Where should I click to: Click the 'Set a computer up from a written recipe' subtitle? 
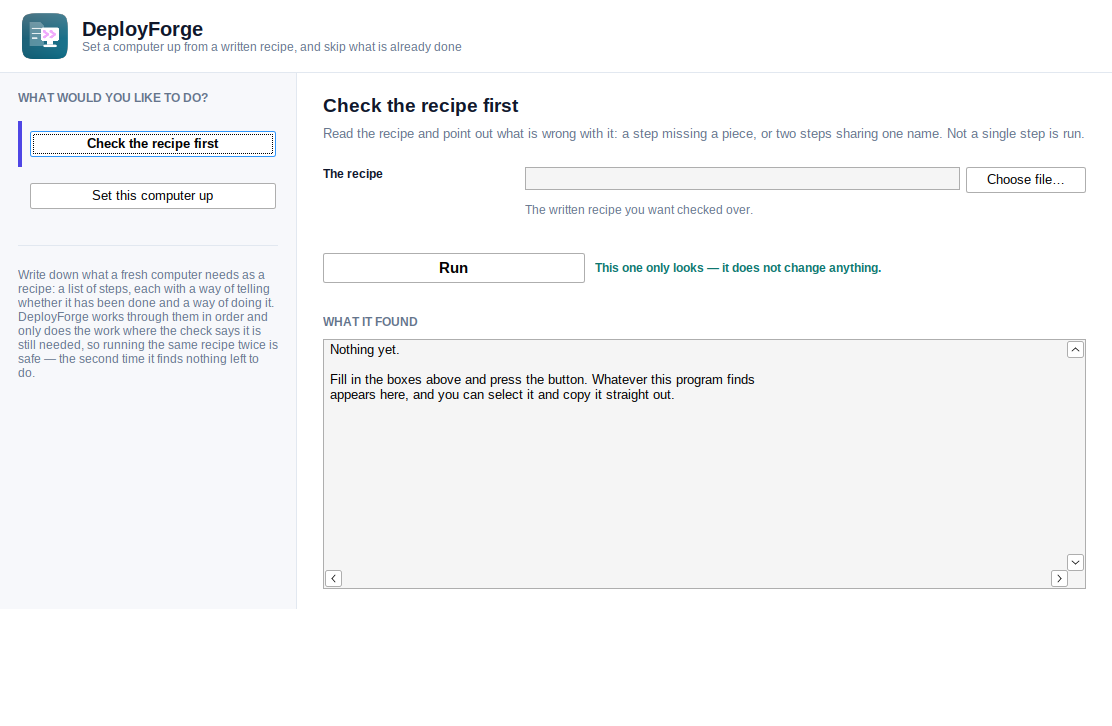click(x=272, y=47)
